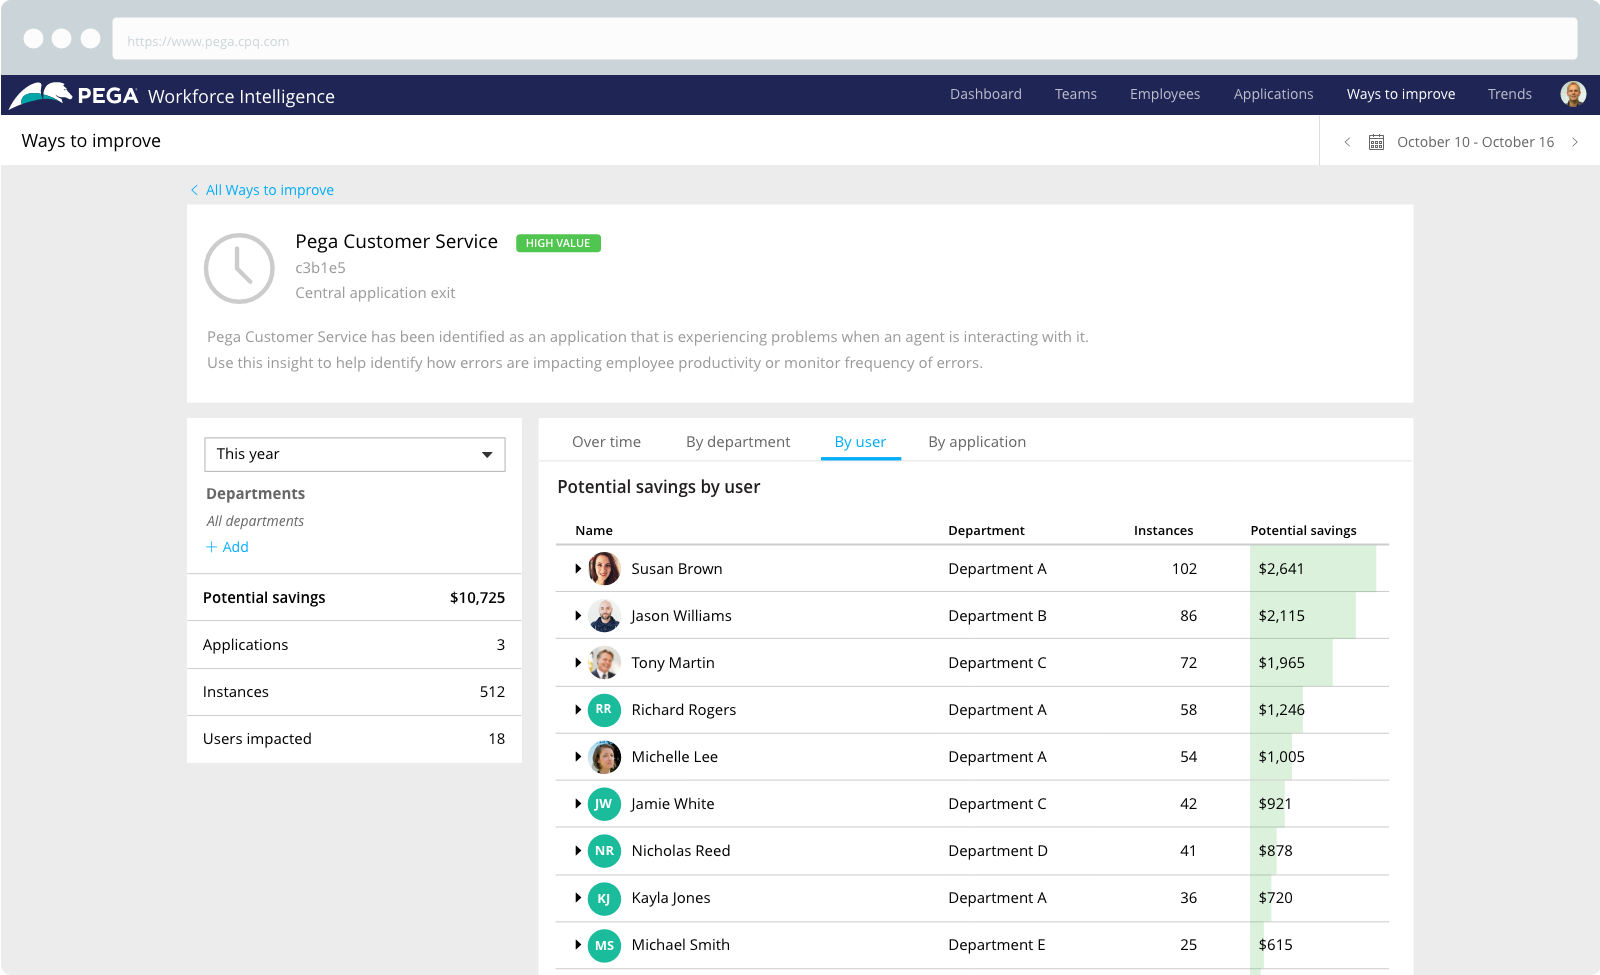Viewport: 1600px width, 975px height.
Task: Click the $2,641 savings bar for Susan Brown
Action: (1313, 568)
